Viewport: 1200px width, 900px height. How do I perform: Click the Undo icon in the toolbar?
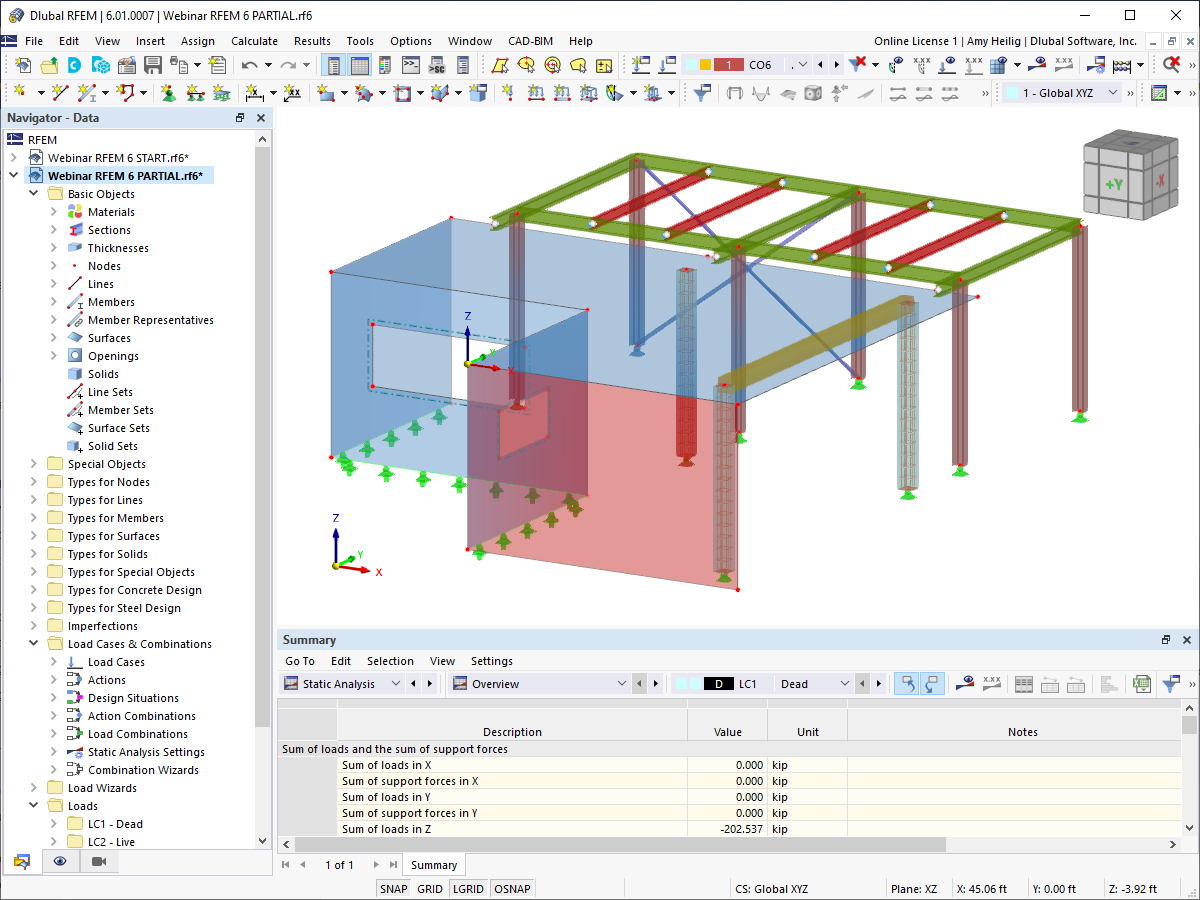(252, 63)
